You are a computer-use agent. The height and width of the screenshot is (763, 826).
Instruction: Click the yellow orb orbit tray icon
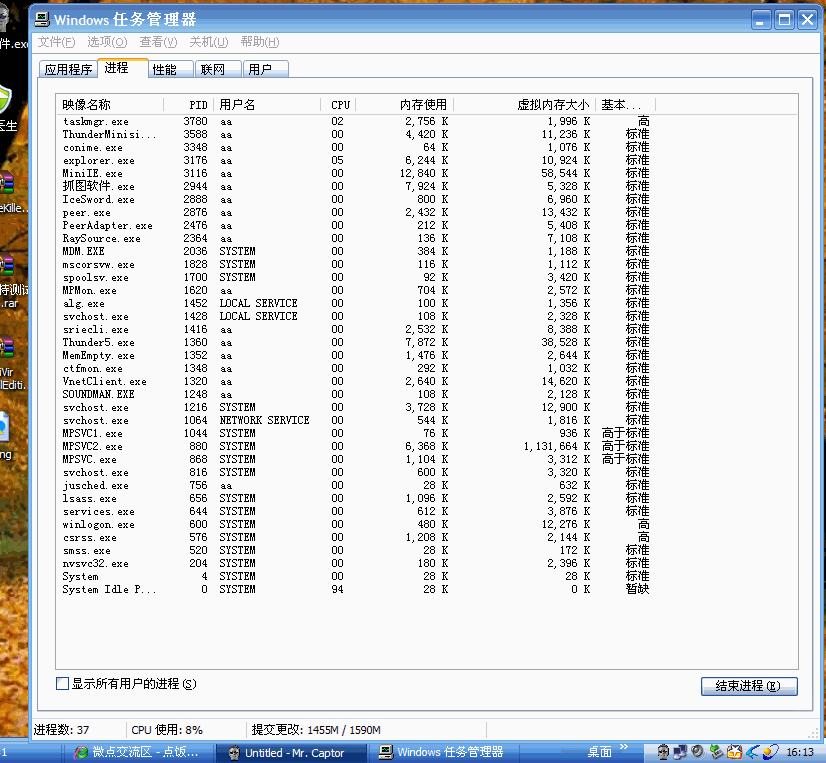point(770,752)
